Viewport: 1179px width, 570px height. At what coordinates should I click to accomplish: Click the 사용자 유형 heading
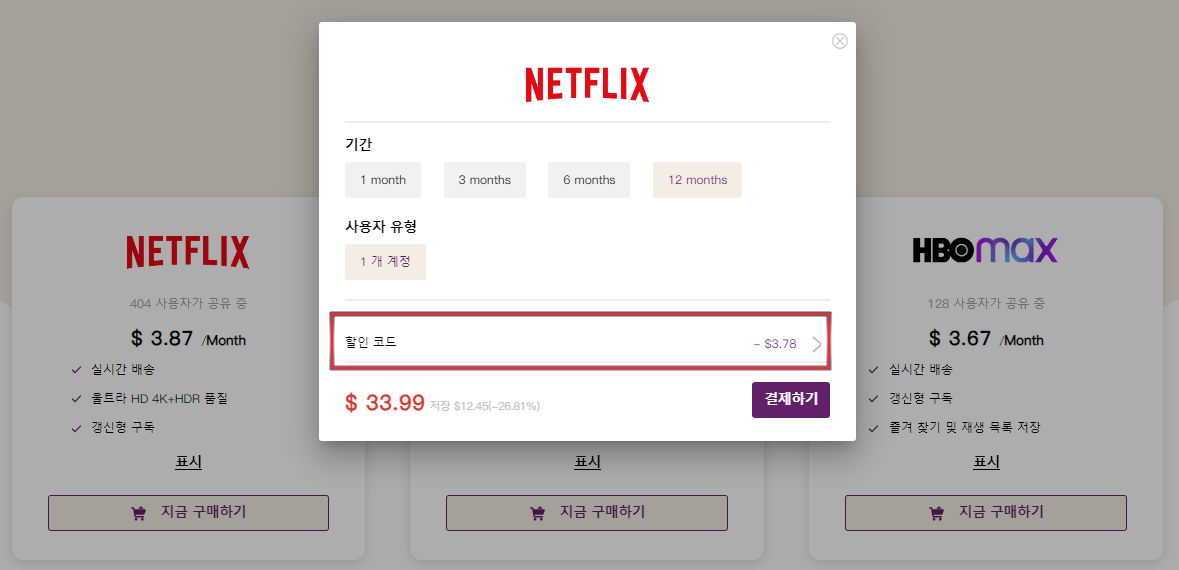click(380, 226)
